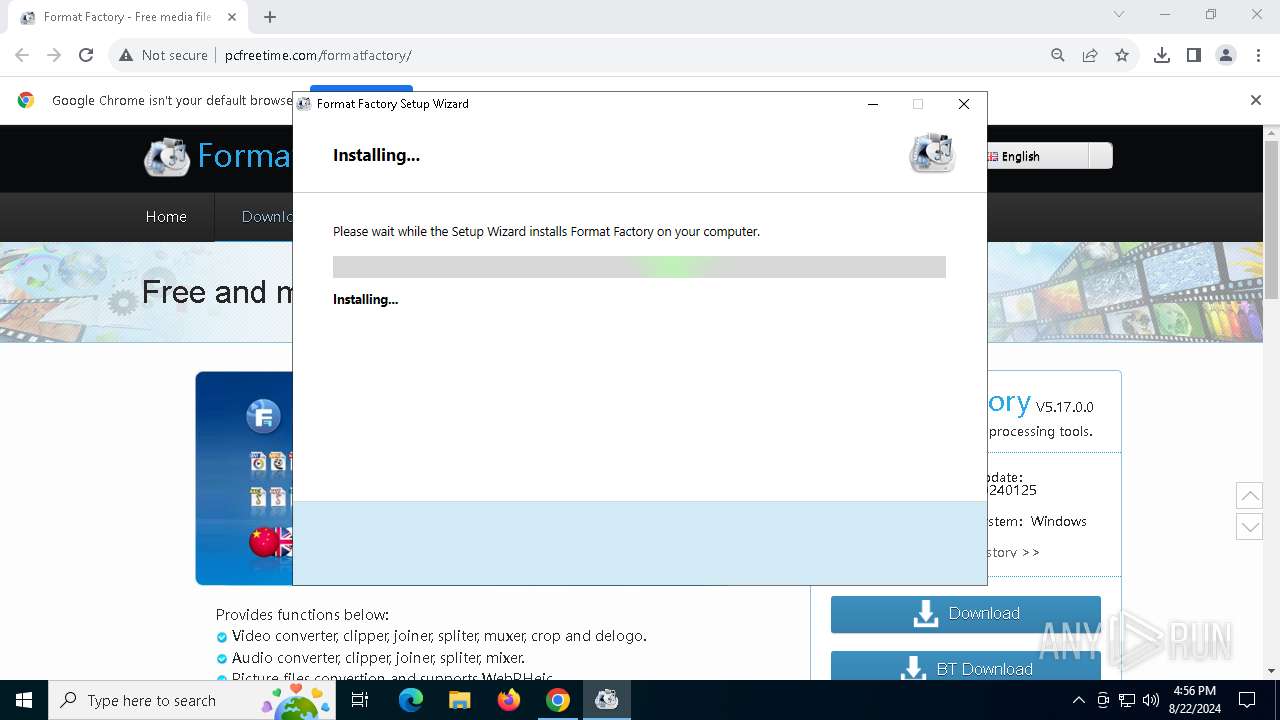Open File Explorer from taskbar
Screen dimensions: 1280x720
tap(459, 700)
